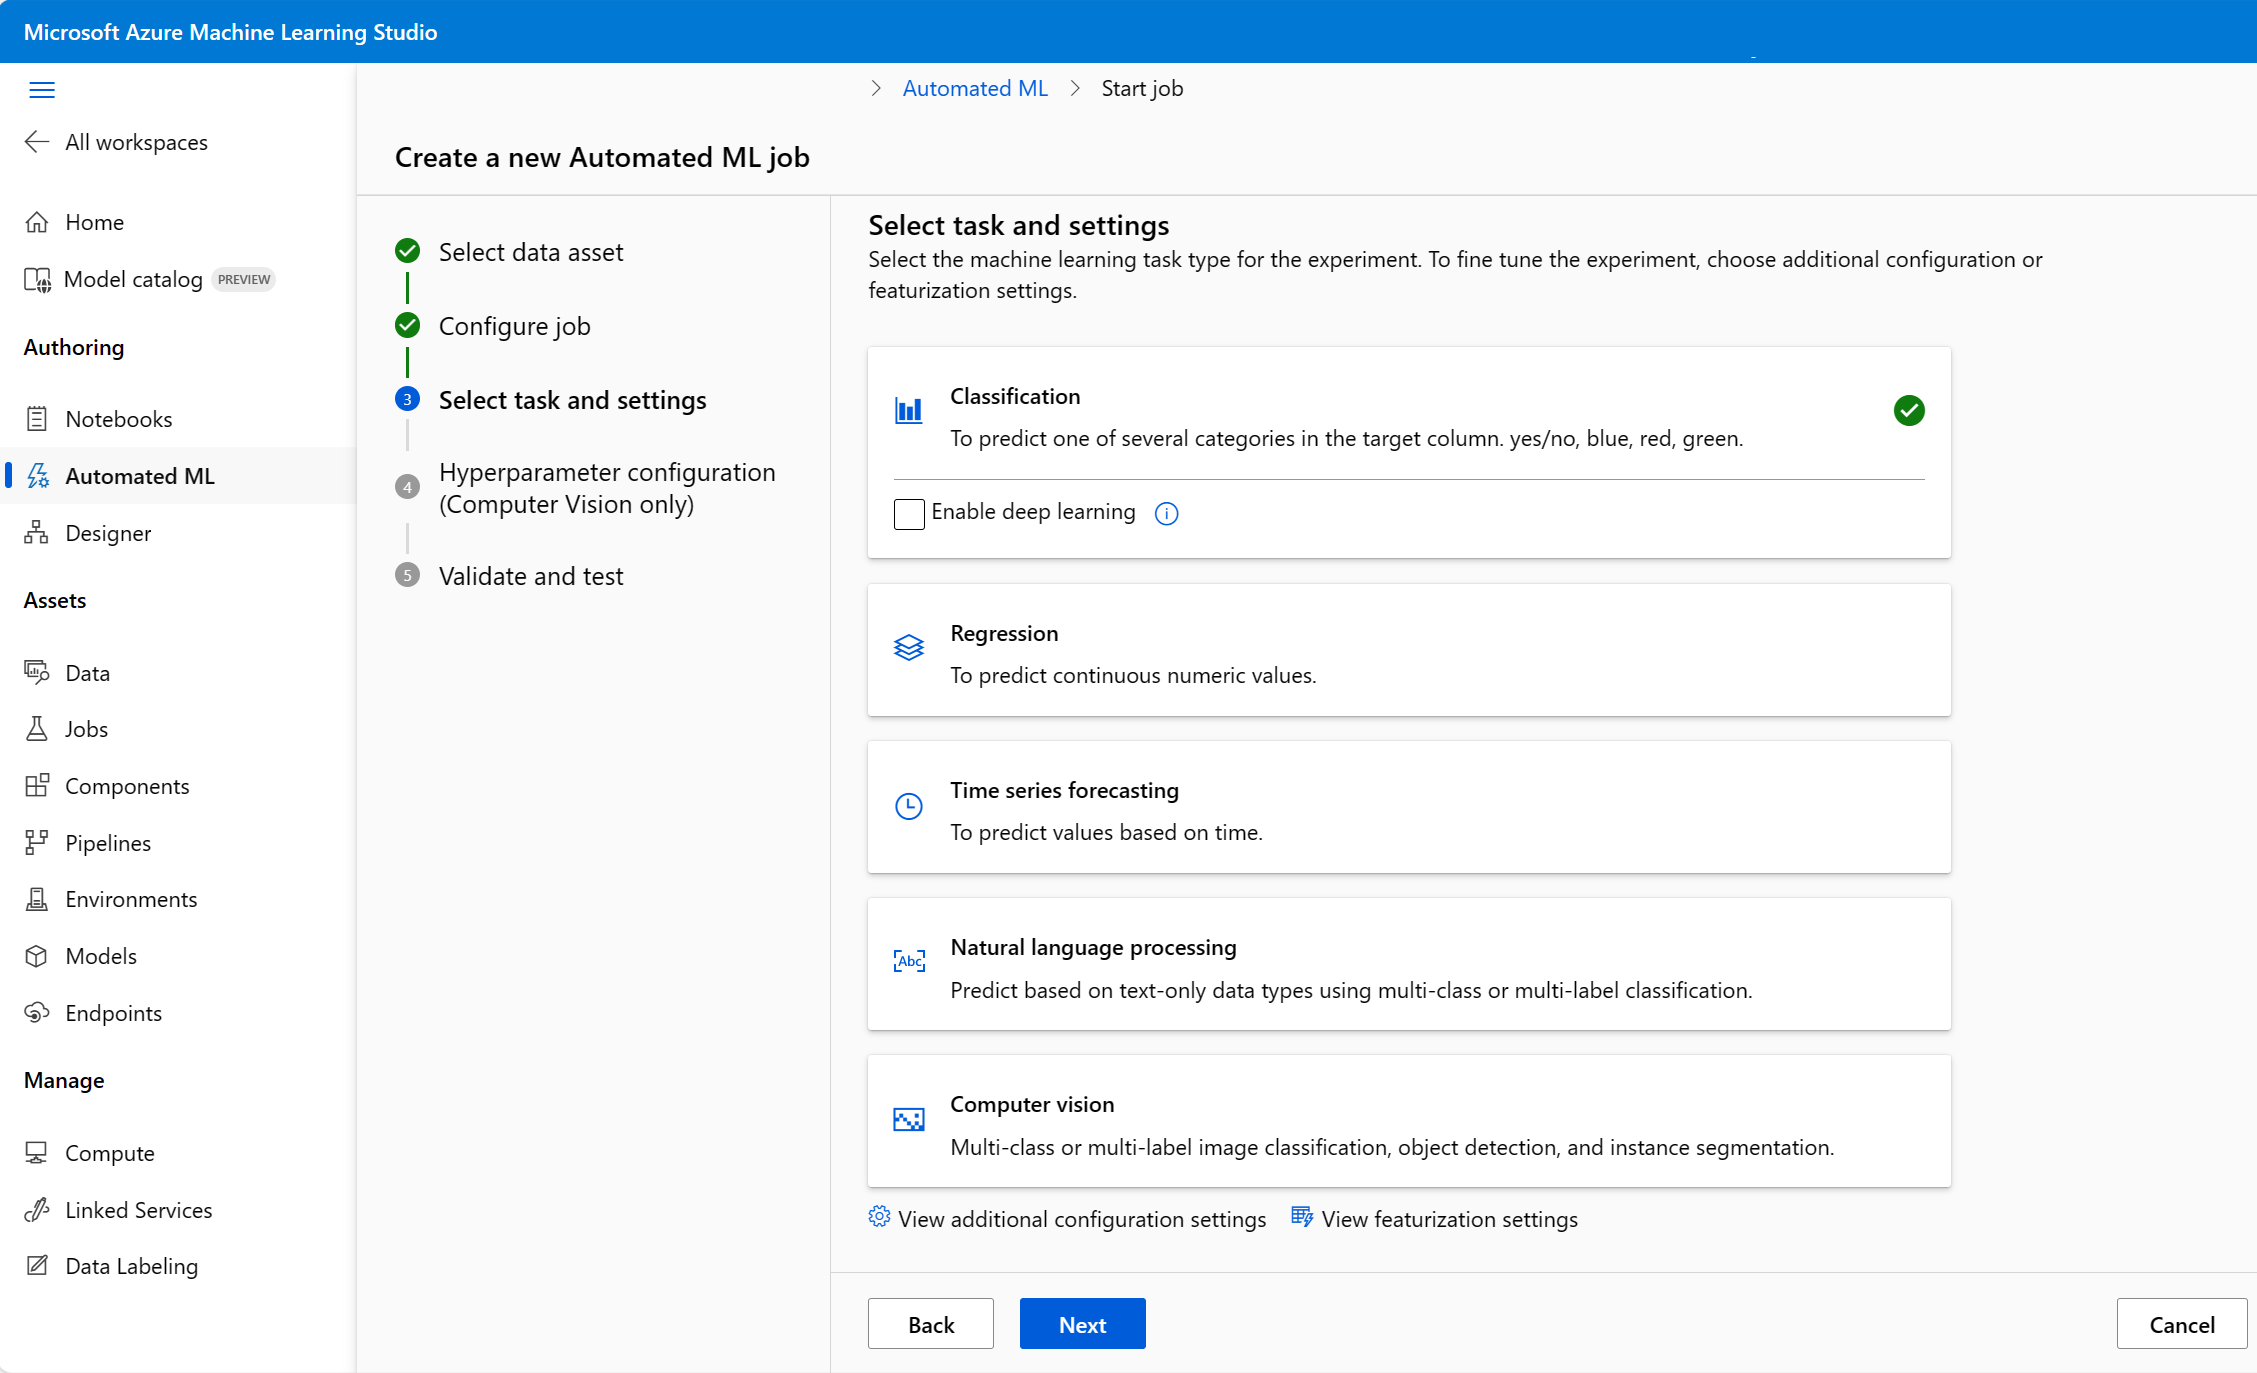Click the NLP Abc icon
The height and width of the screenshot is (1373, 2257).
tap(909, 961)
